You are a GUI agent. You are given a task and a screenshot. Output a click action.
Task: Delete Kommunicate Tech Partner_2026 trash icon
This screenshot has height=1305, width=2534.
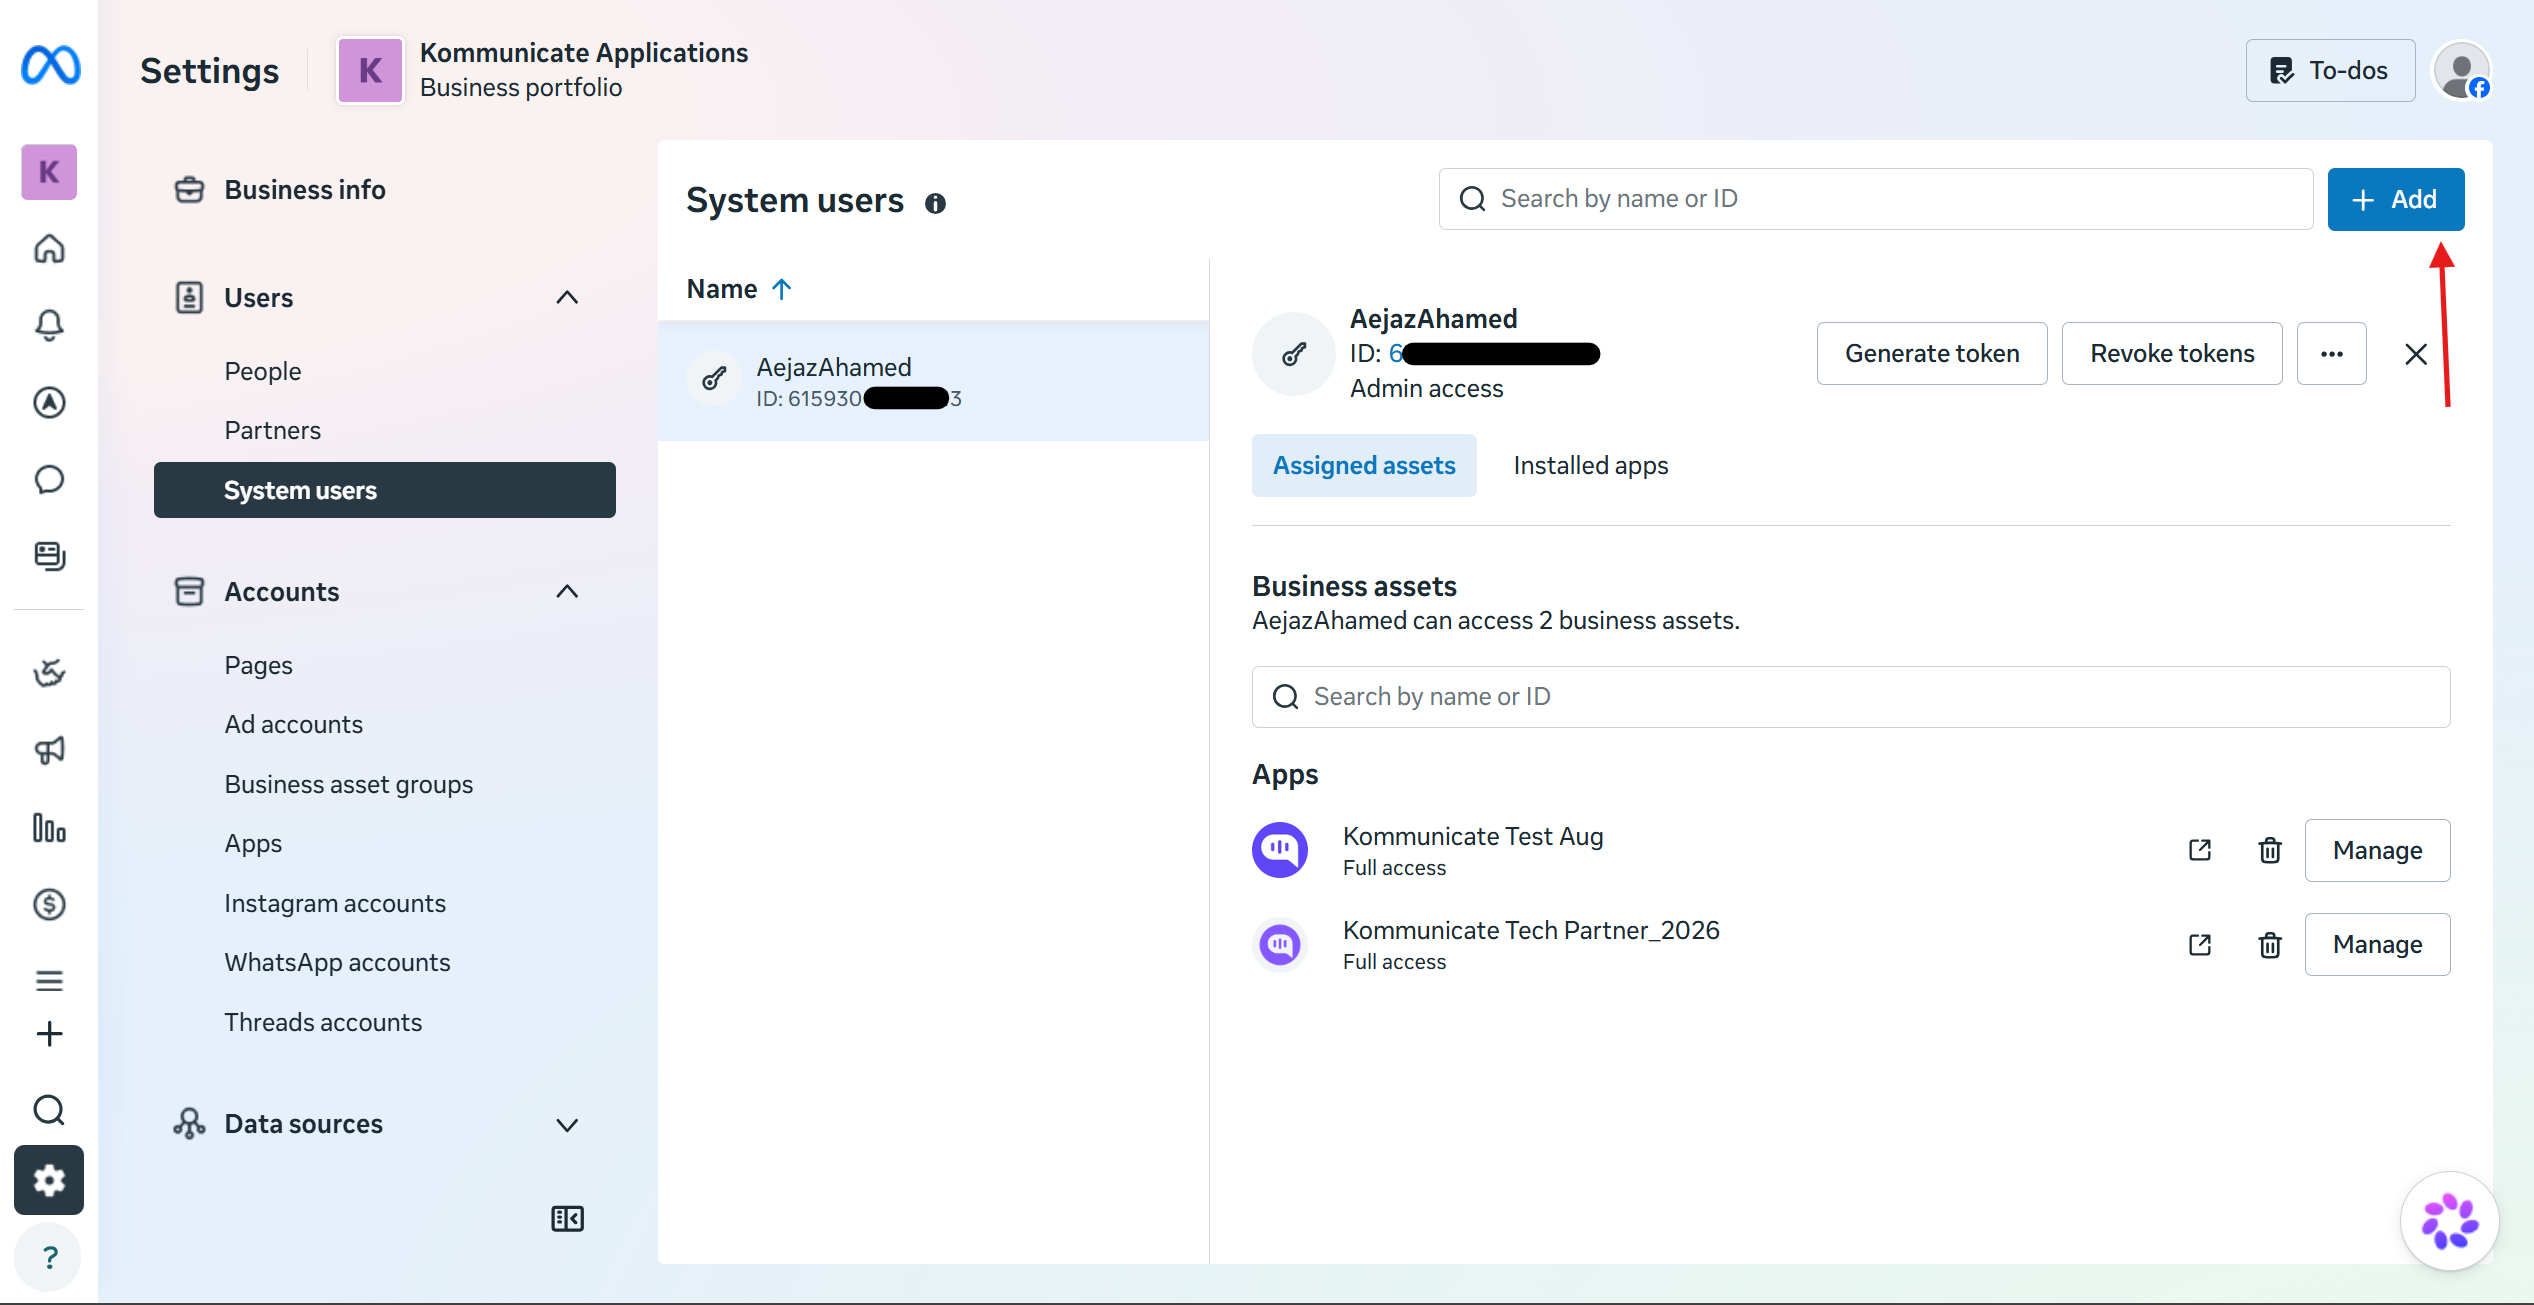[2270, 944]
